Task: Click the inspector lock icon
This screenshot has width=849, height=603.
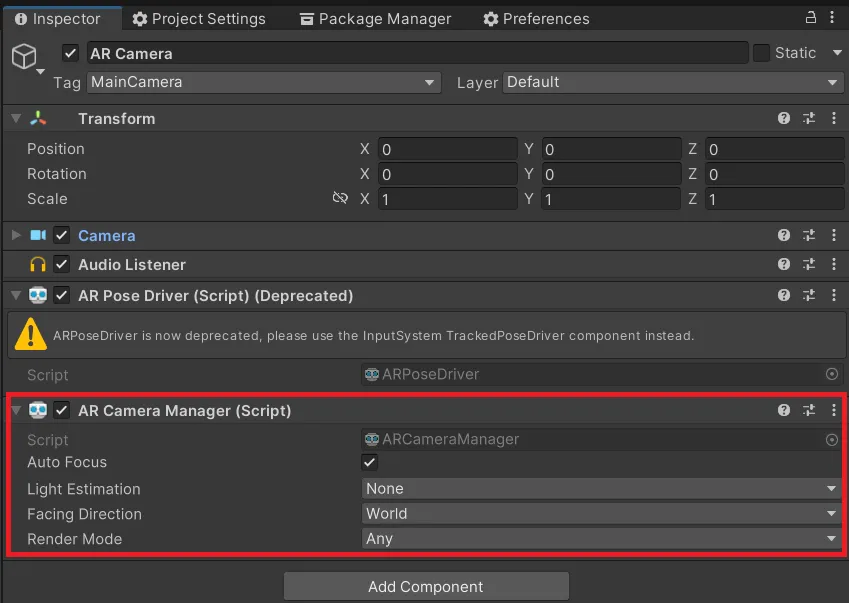Action: click(x=810, y=18)
